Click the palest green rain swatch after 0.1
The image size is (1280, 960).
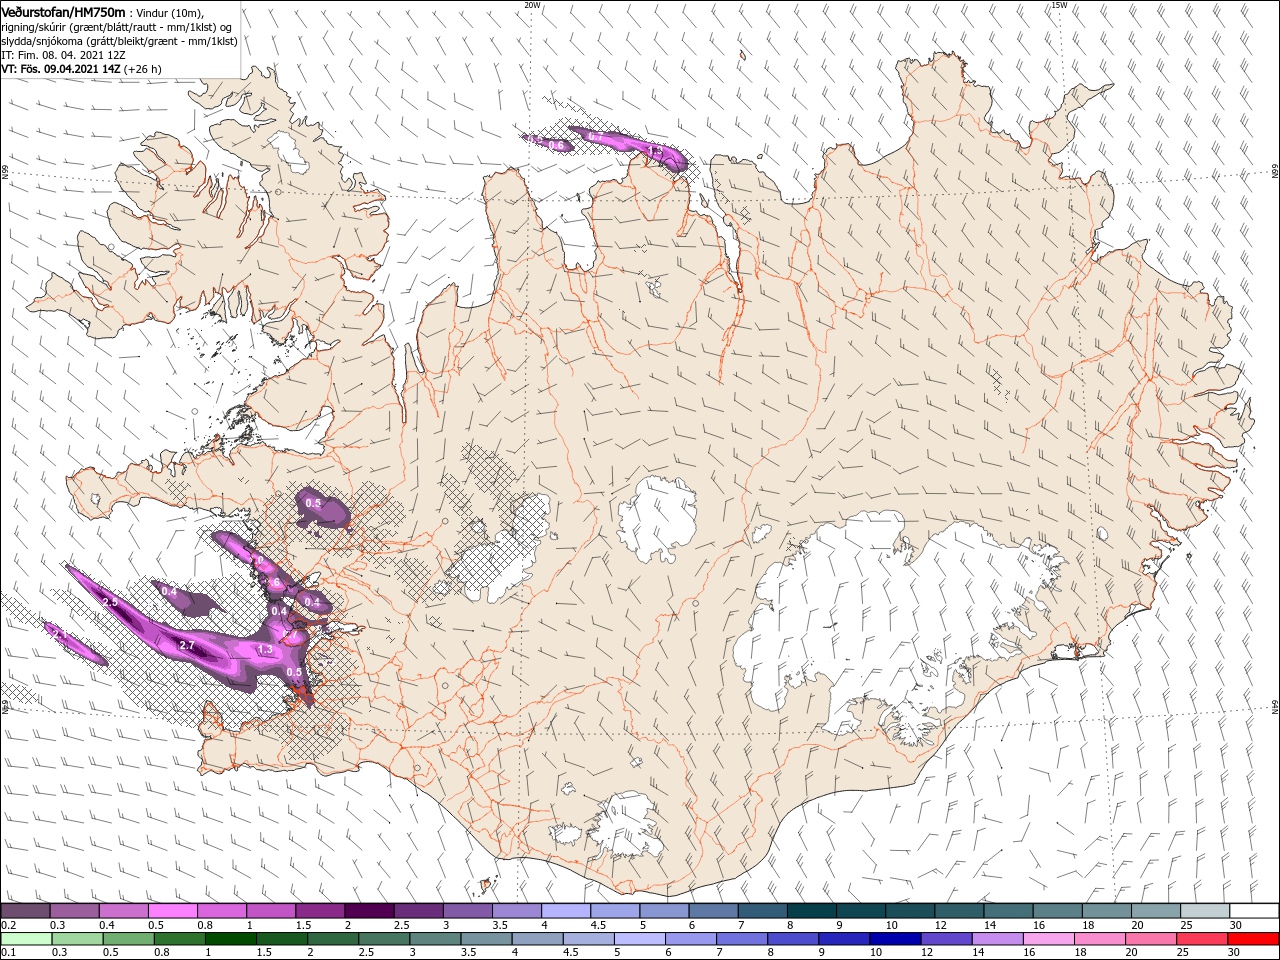point(26,938)
